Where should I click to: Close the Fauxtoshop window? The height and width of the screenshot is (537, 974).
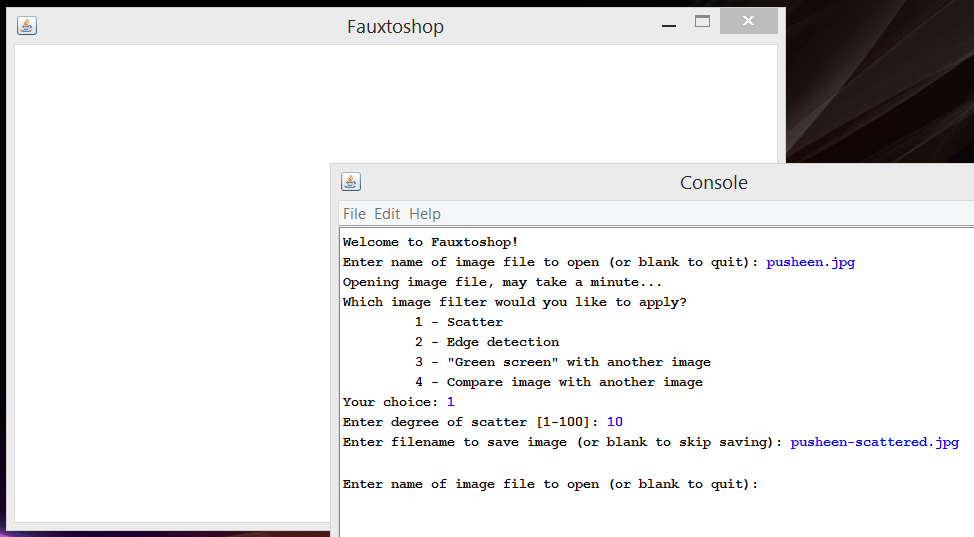[749, 21]
